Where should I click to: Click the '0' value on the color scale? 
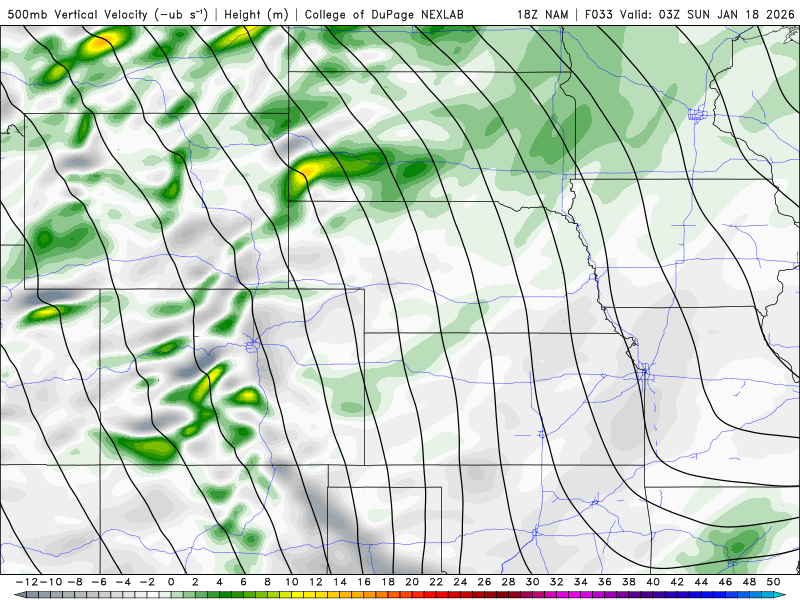coord(171,582)
